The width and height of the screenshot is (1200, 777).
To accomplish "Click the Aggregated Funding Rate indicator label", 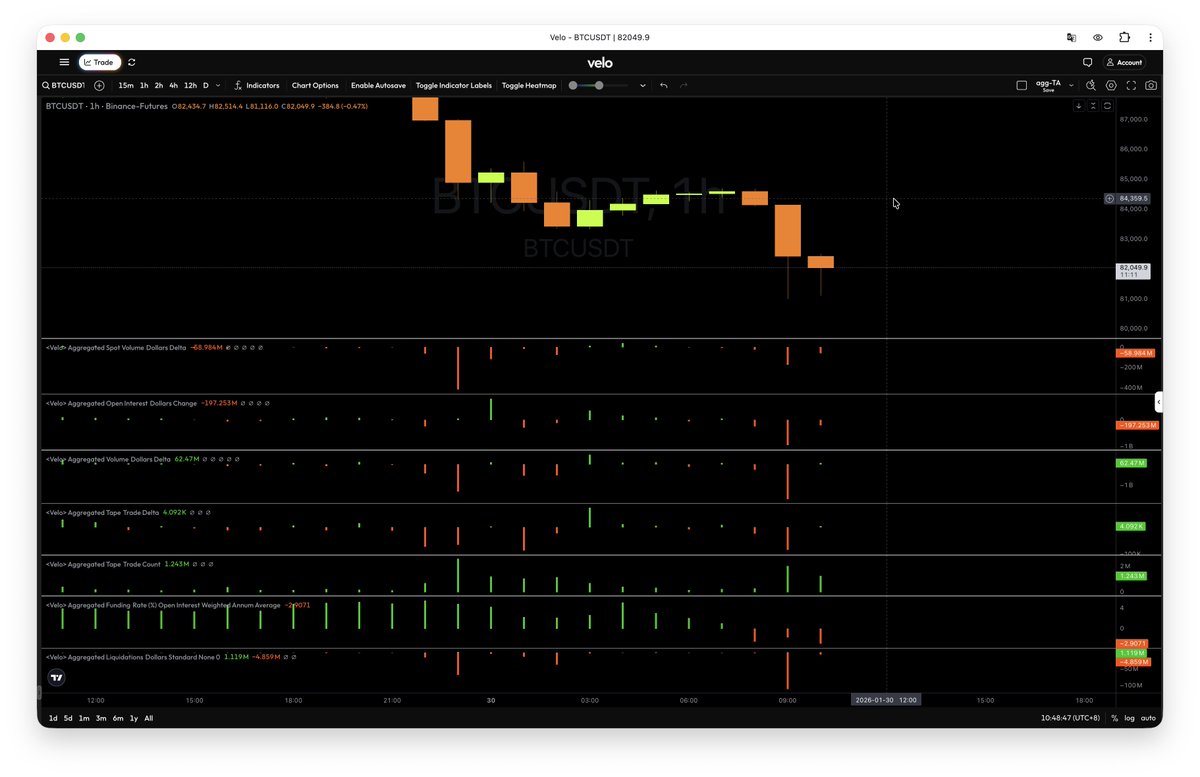I will point(163,604).
